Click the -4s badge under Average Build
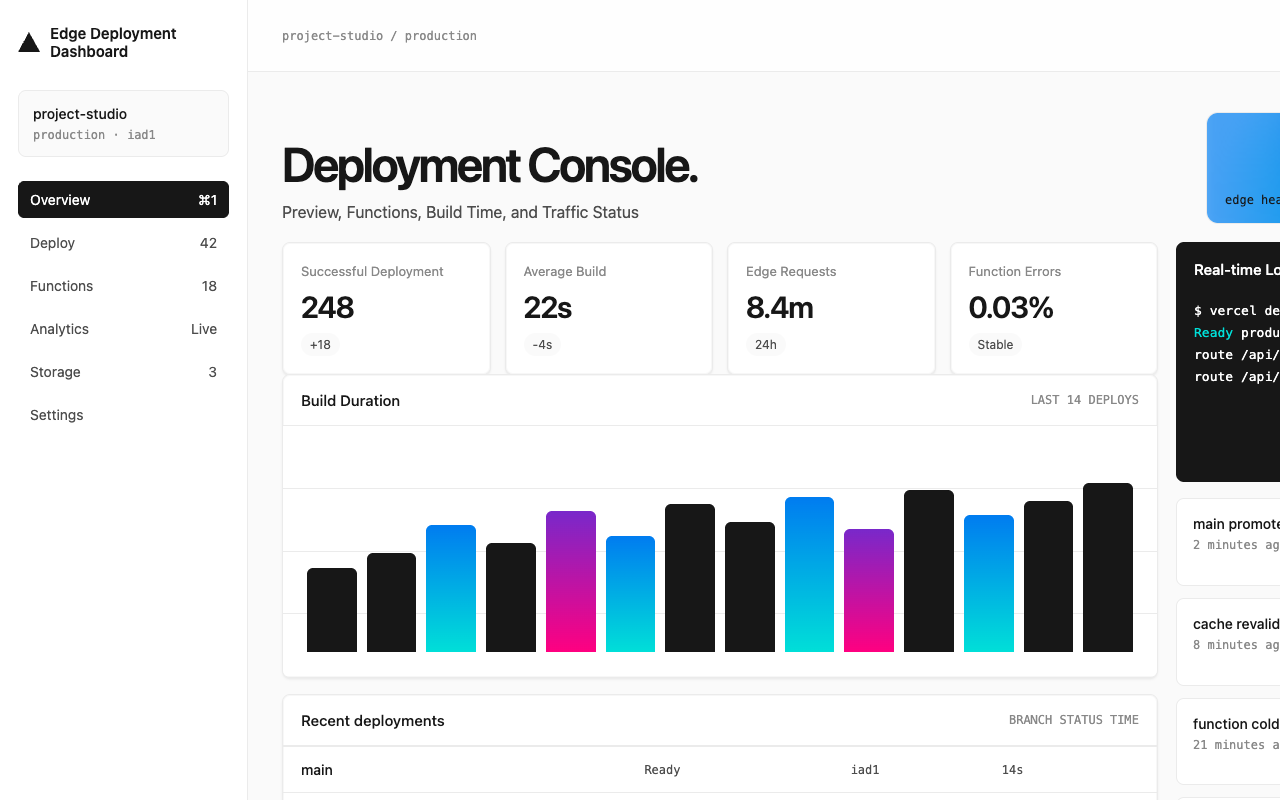1280x800 pixels. 542,345
